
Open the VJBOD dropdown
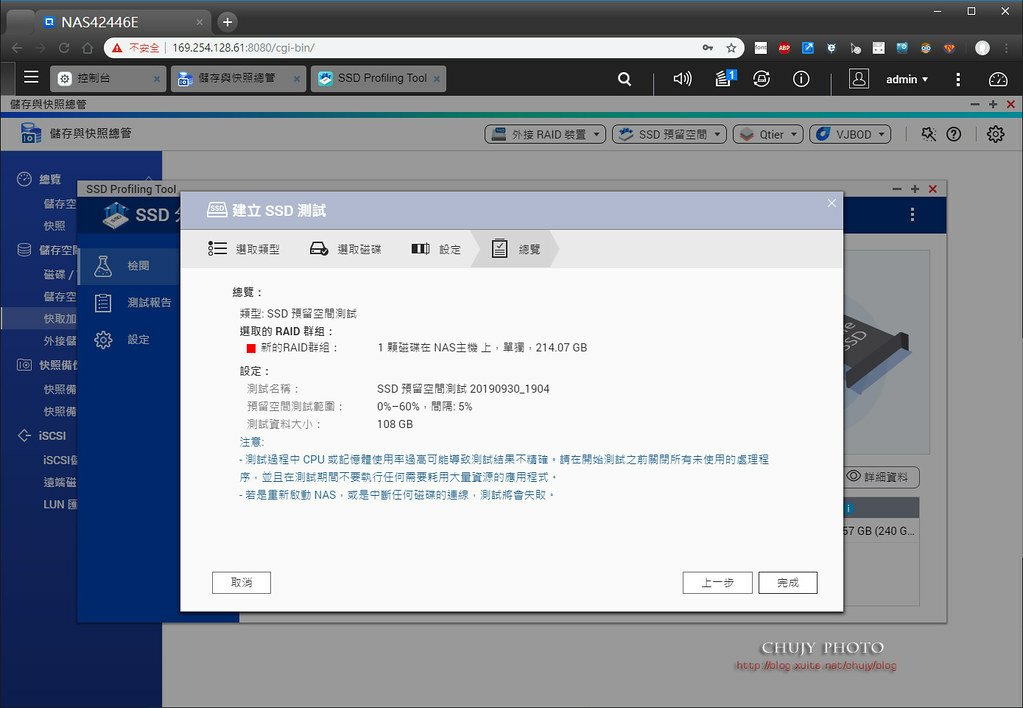(850, 134)
